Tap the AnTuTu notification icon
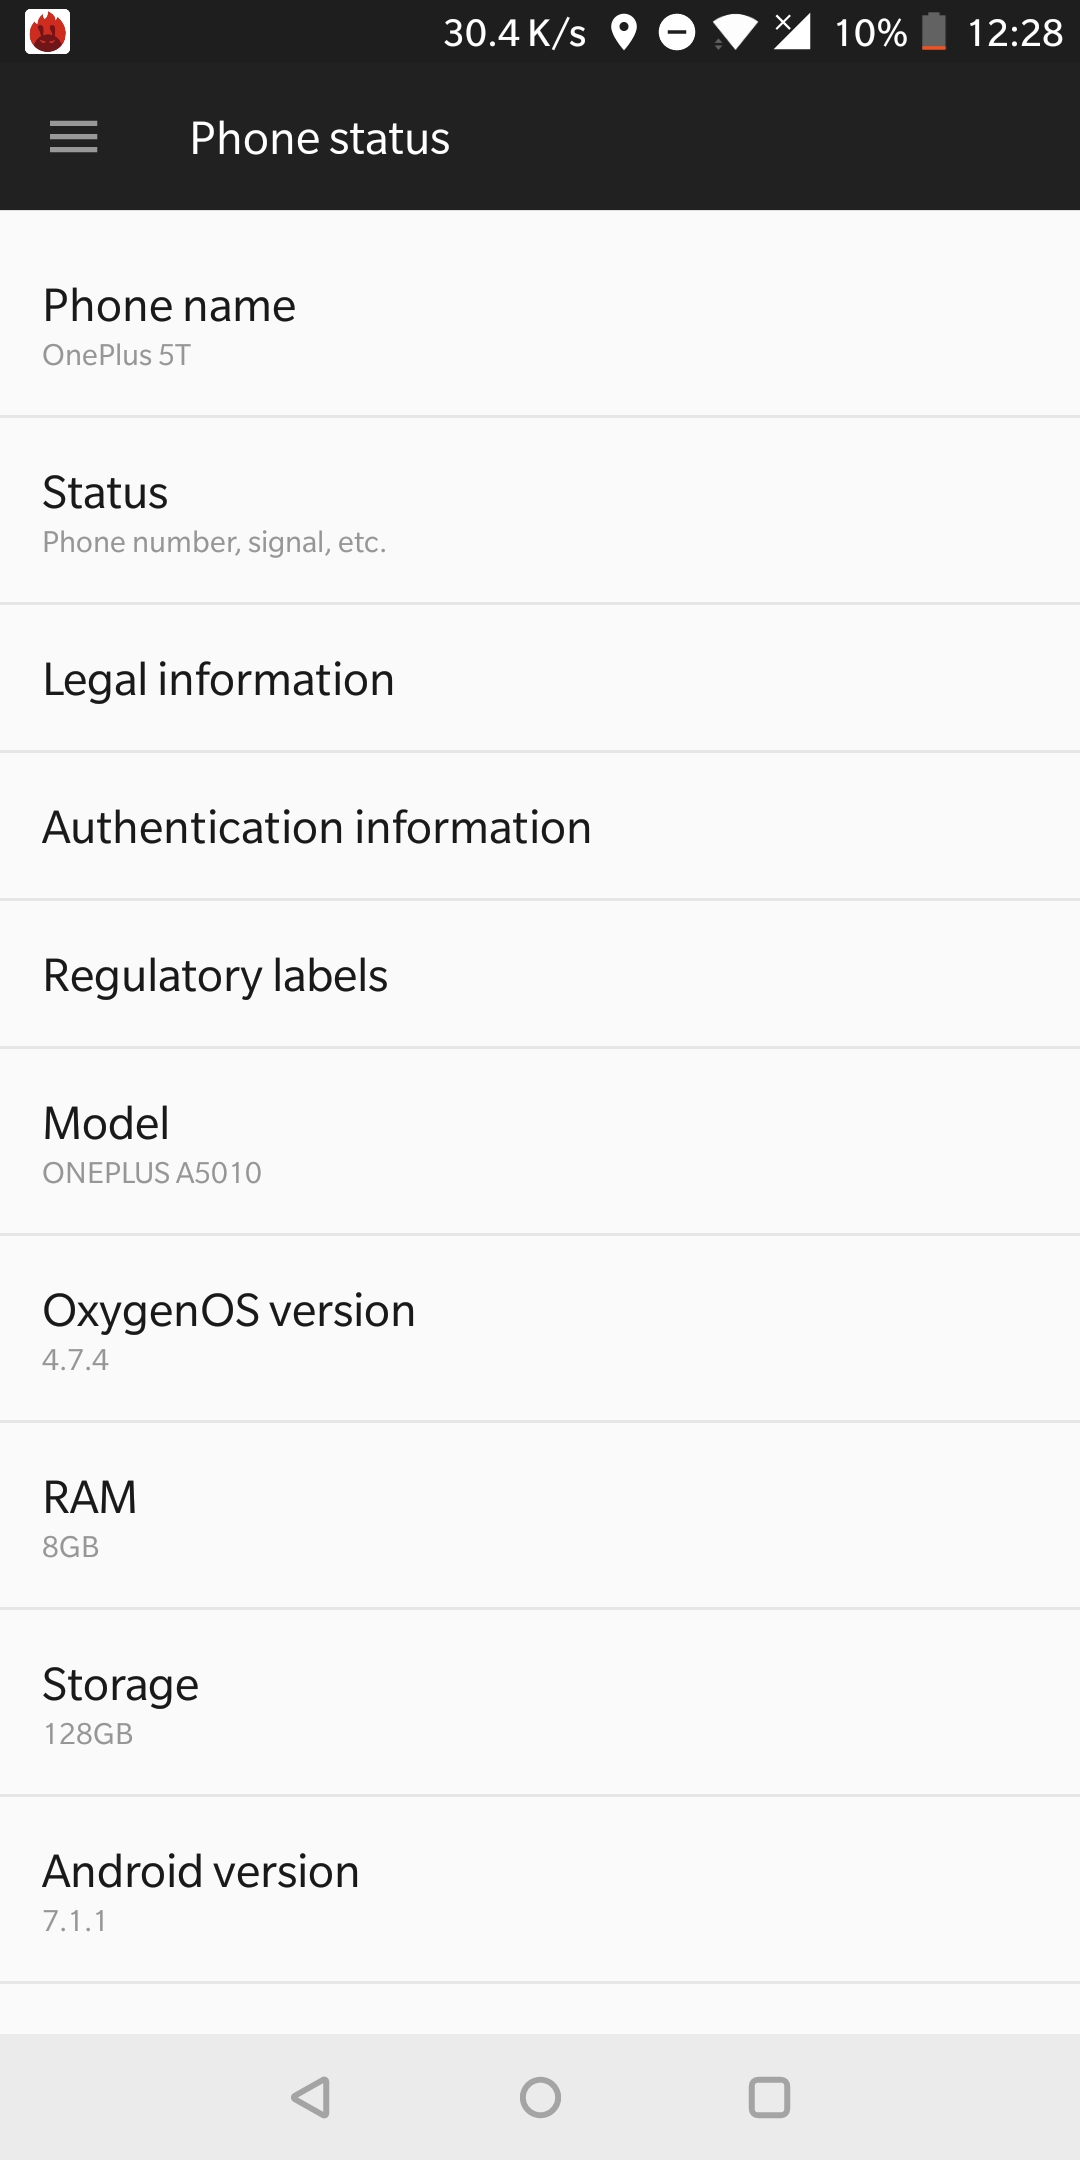 click(x=47, y=32)
